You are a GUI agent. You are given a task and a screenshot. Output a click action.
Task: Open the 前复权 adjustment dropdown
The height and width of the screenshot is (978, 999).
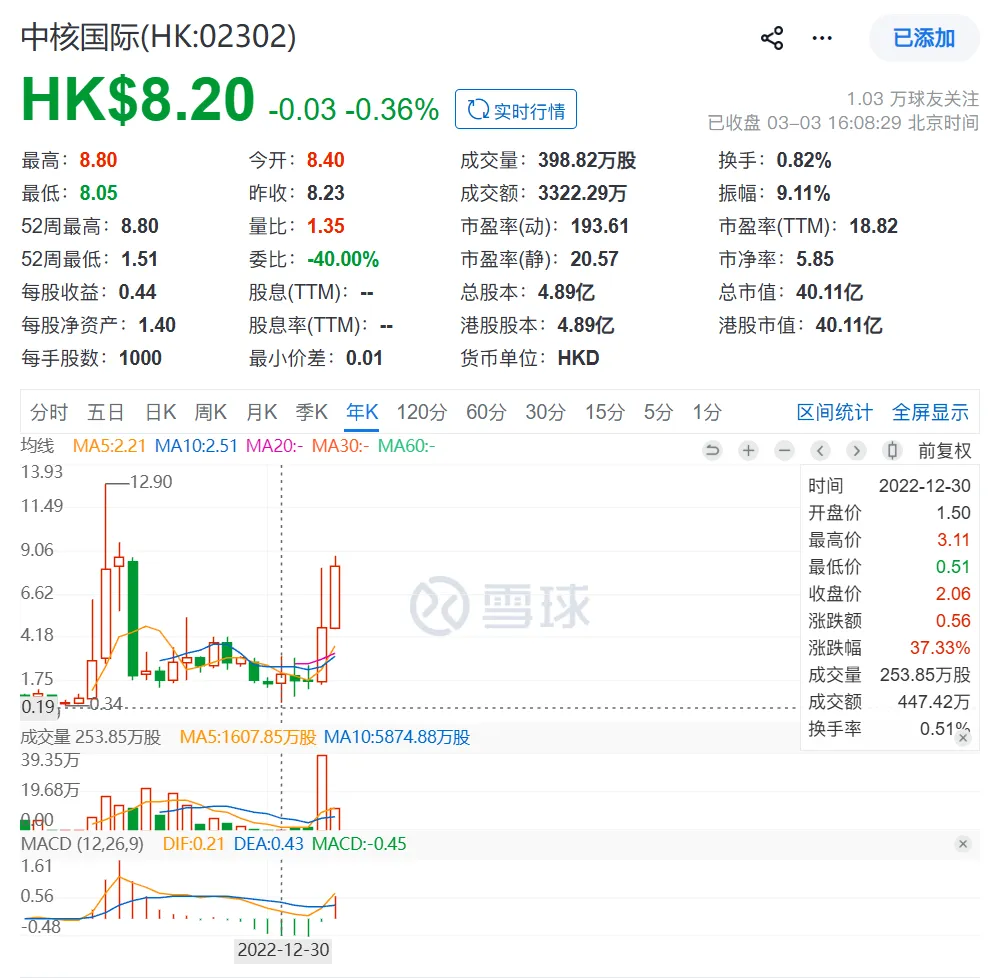click(944, 451)
